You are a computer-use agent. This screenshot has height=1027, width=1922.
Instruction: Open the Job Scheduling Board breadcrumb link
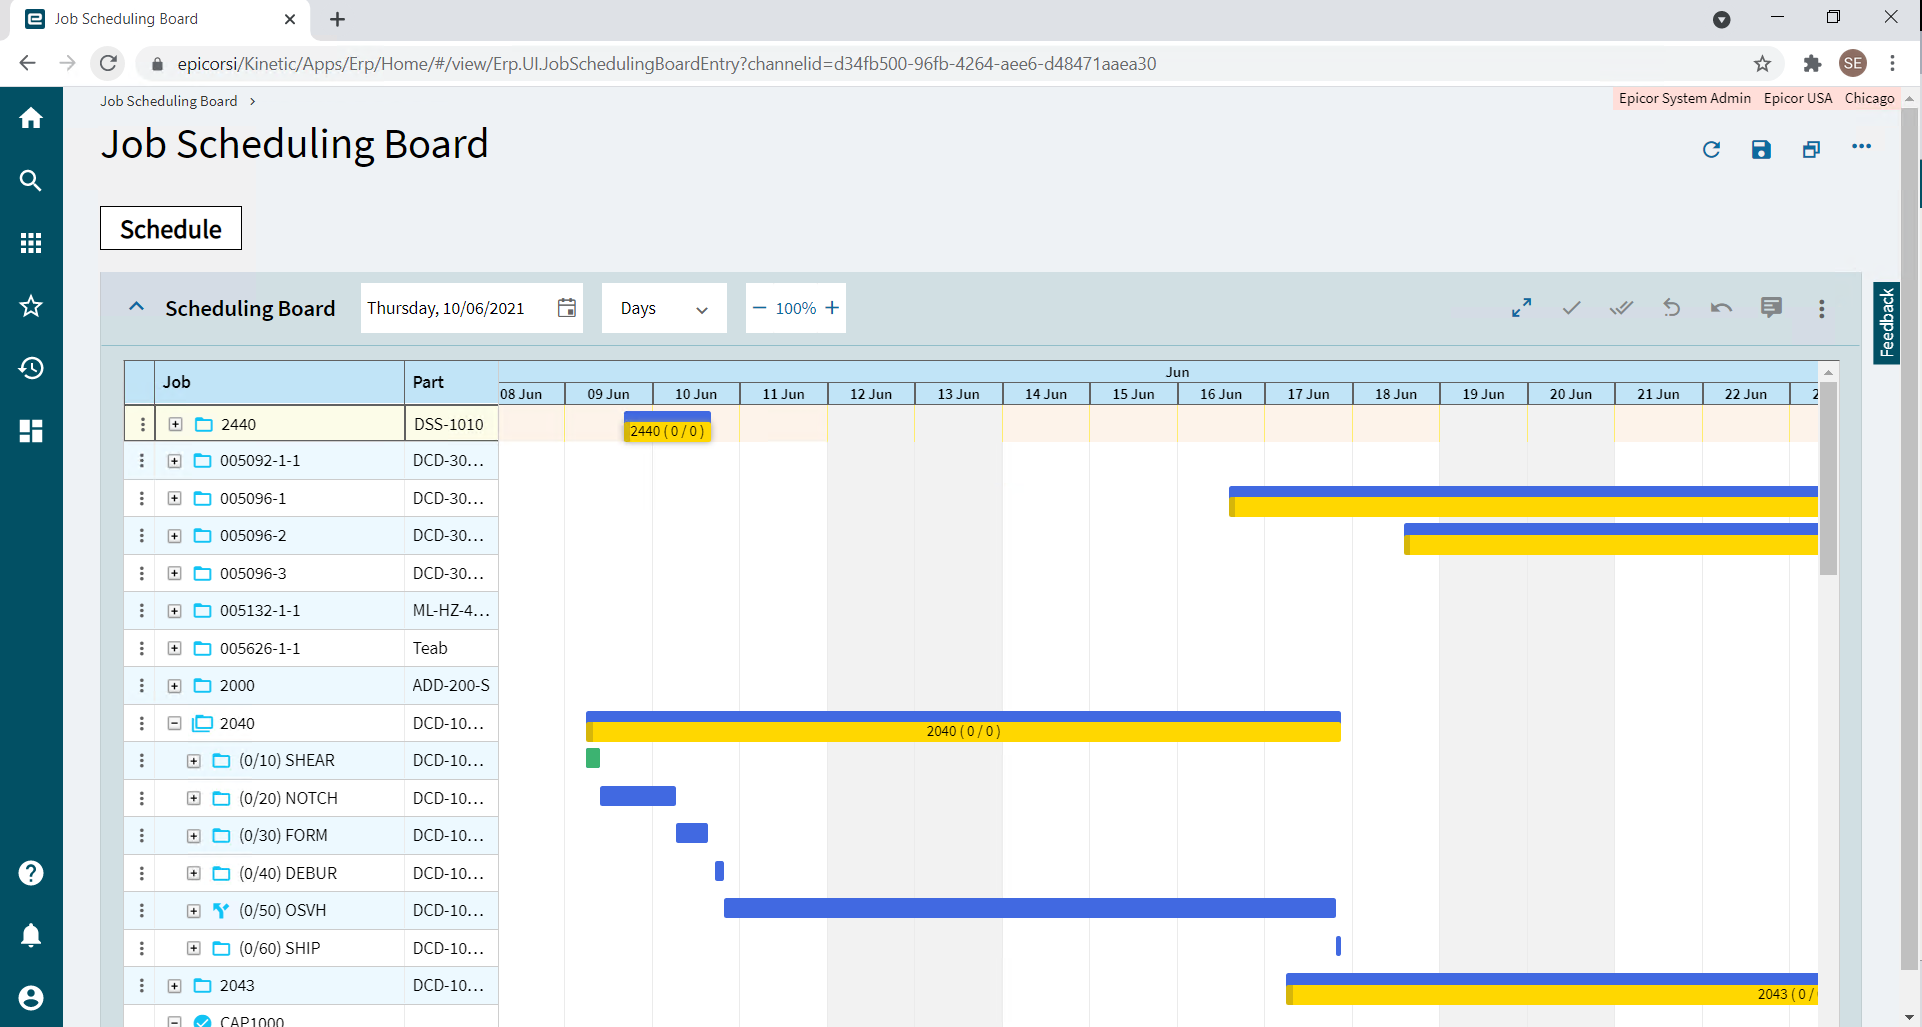pyautogui.click(x=167, y=100)
